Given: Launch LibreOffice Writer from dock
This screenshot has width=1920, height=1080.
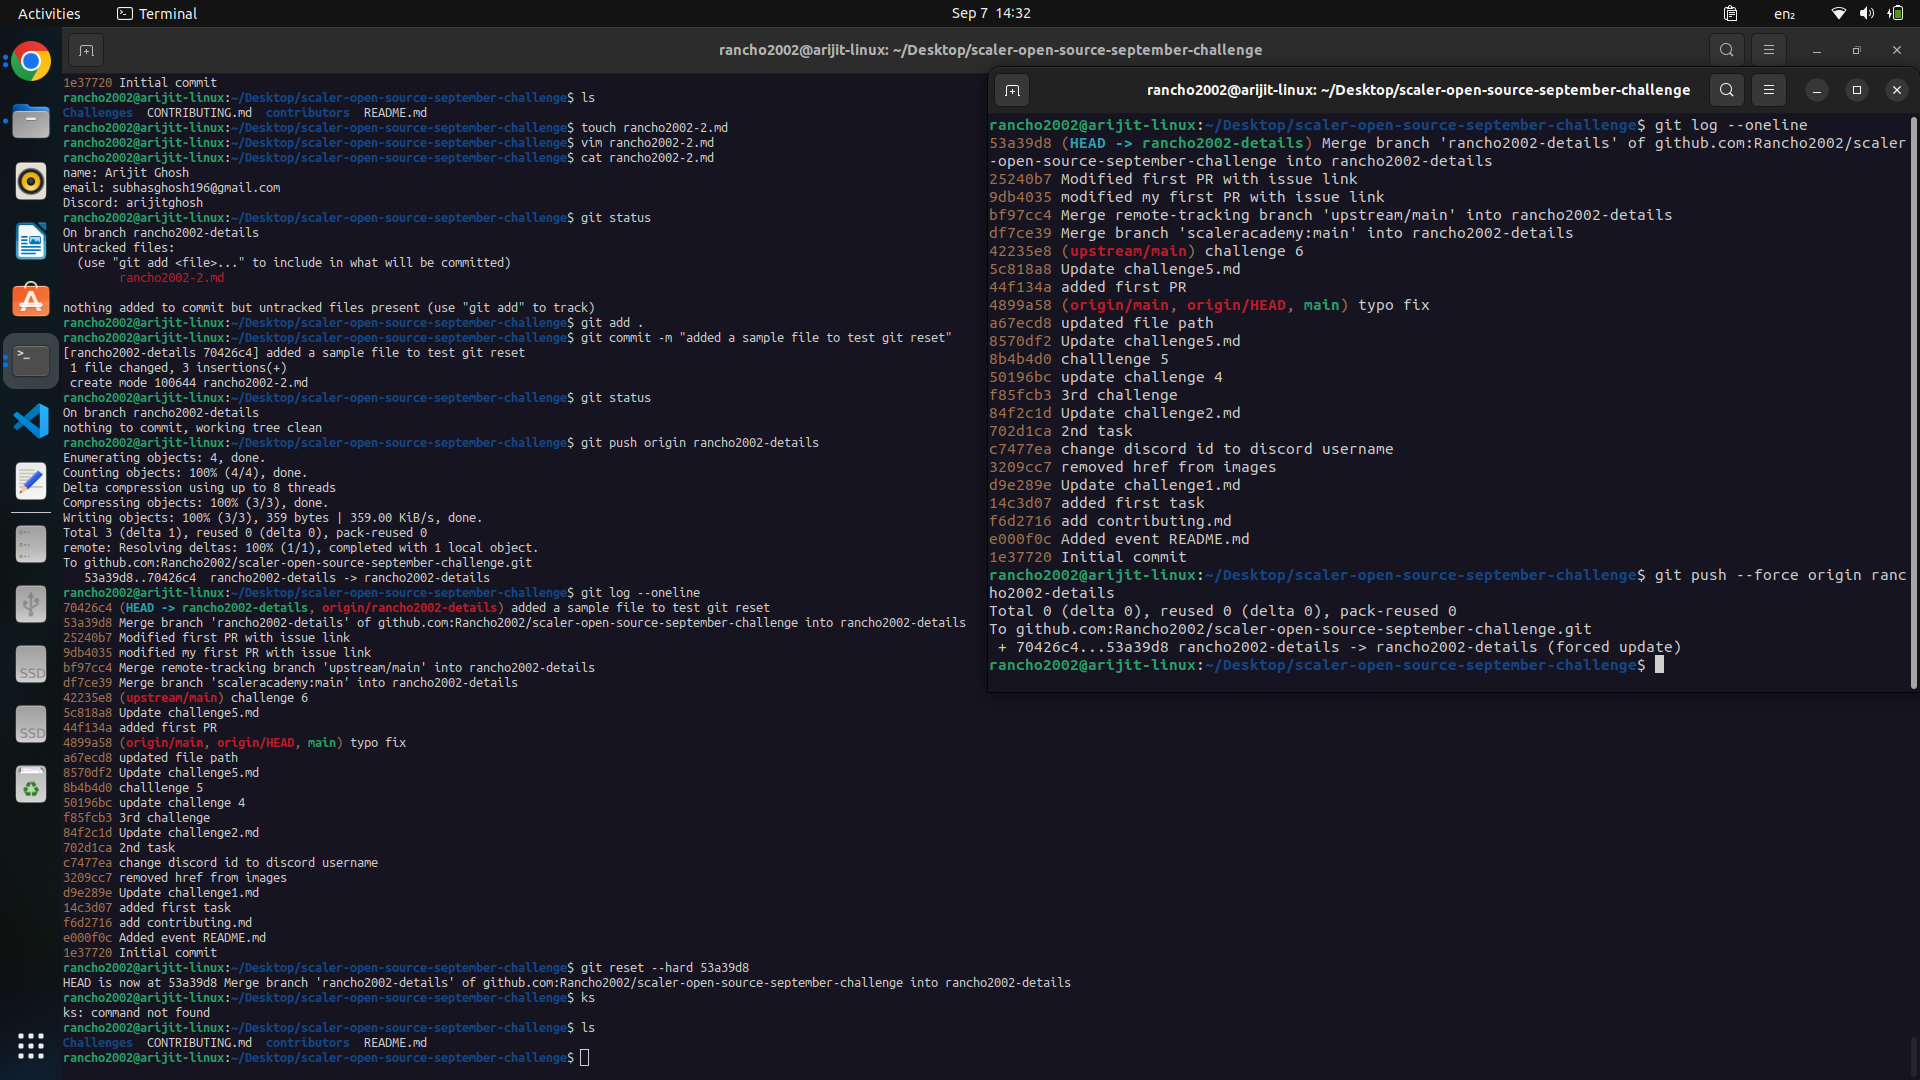Looking at the screenshot, I should (31, 241).
